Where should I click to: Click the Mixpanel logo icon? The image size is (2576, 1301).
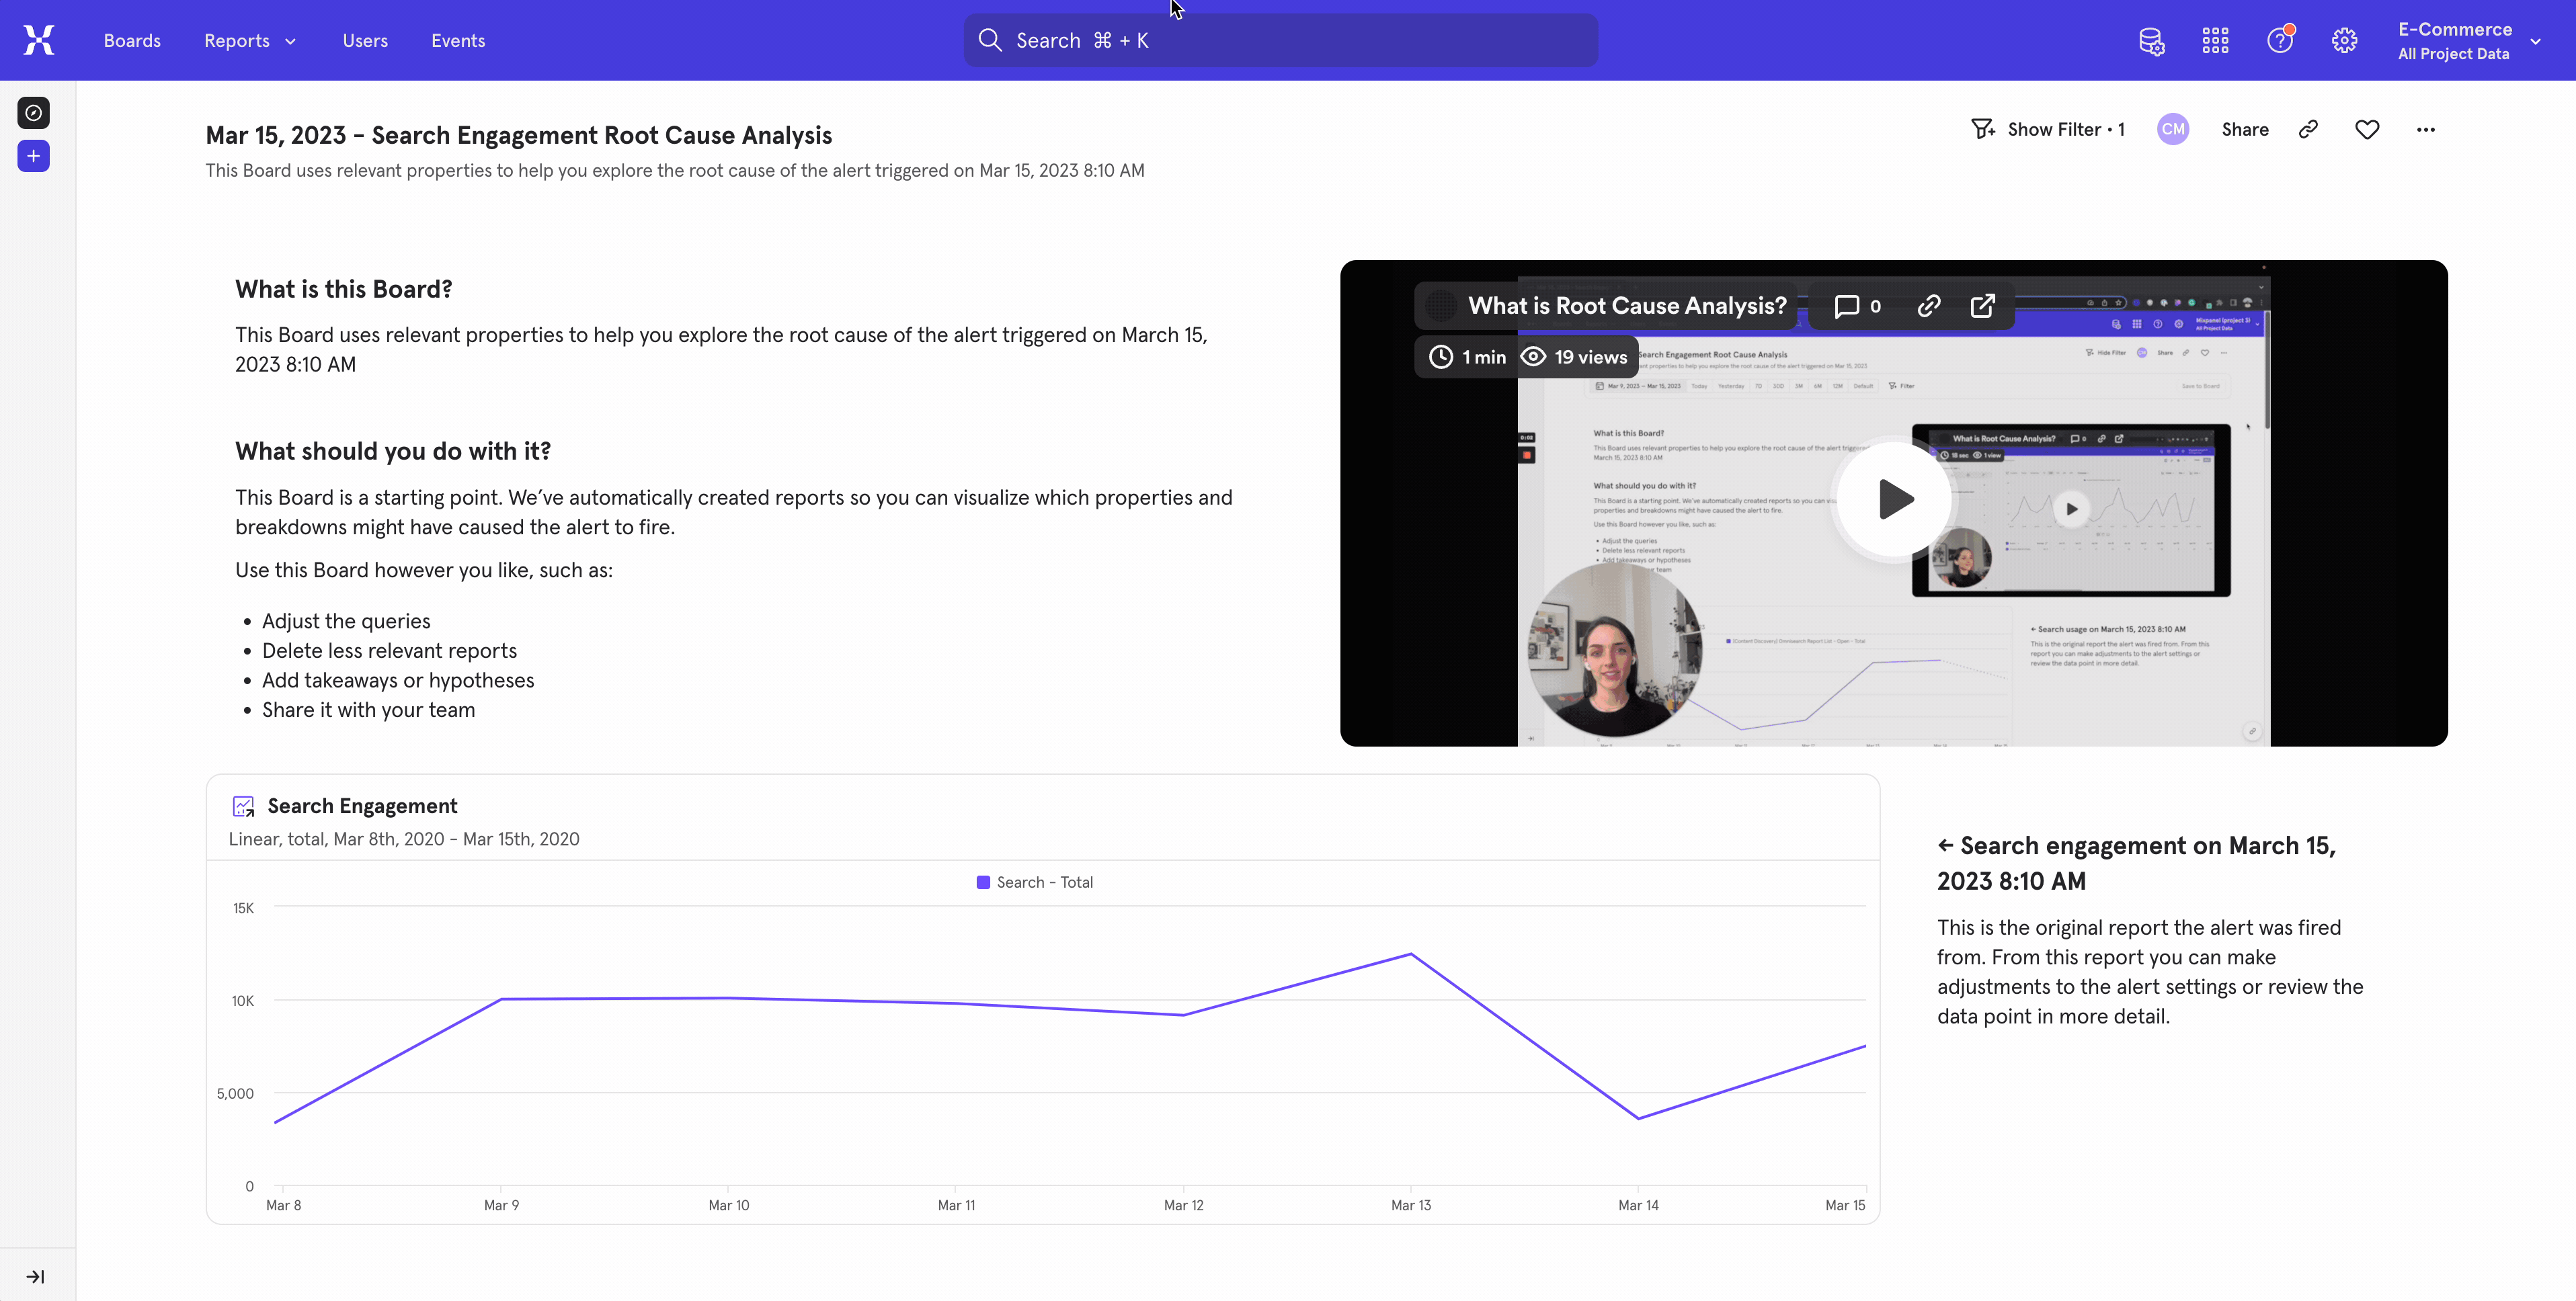39,40
